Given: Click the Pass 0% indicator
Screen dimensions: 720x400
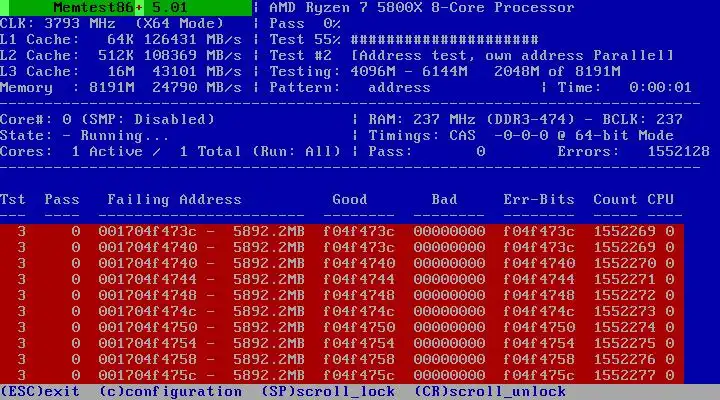Looking at the screenshot, I should pos(305,23).
